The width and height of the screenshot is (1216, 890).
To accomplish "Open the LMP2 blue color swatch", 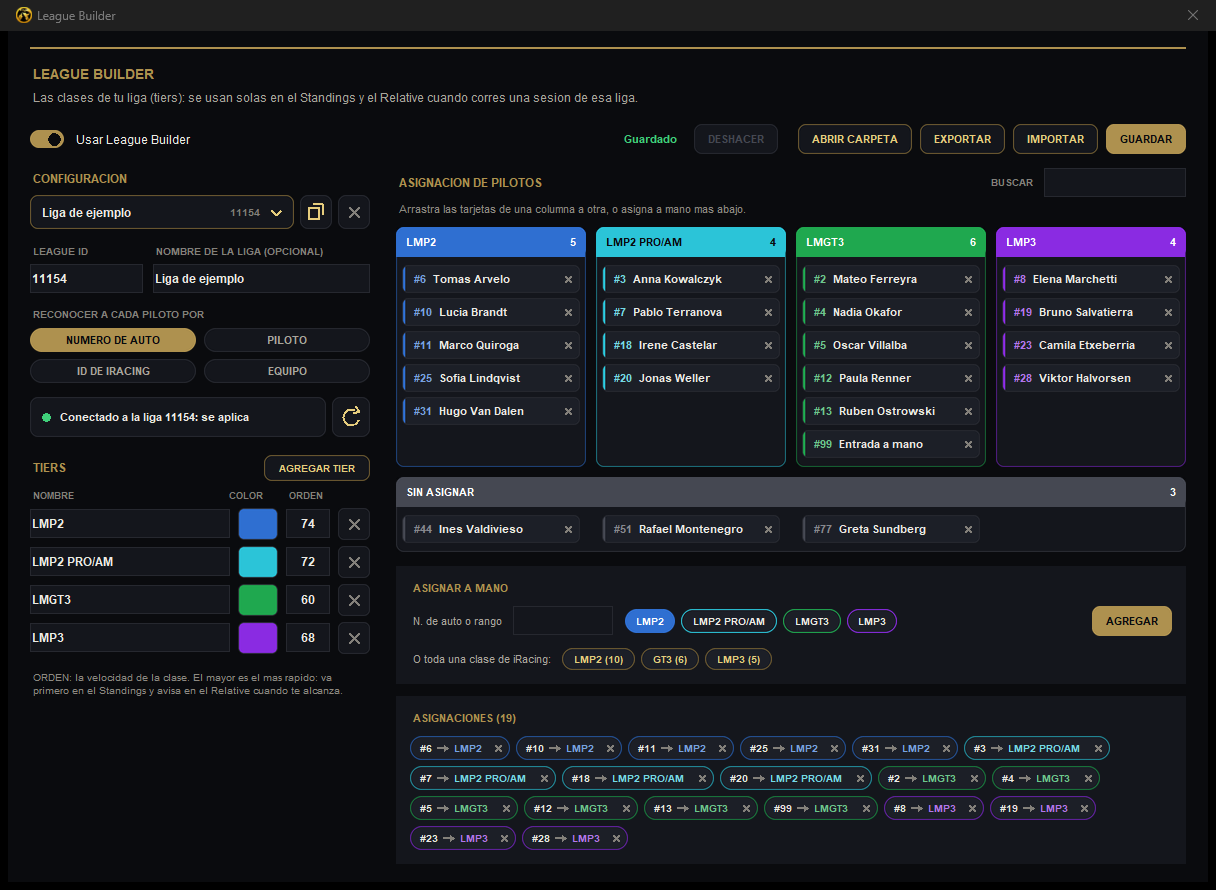I will [x=258, y=524].
